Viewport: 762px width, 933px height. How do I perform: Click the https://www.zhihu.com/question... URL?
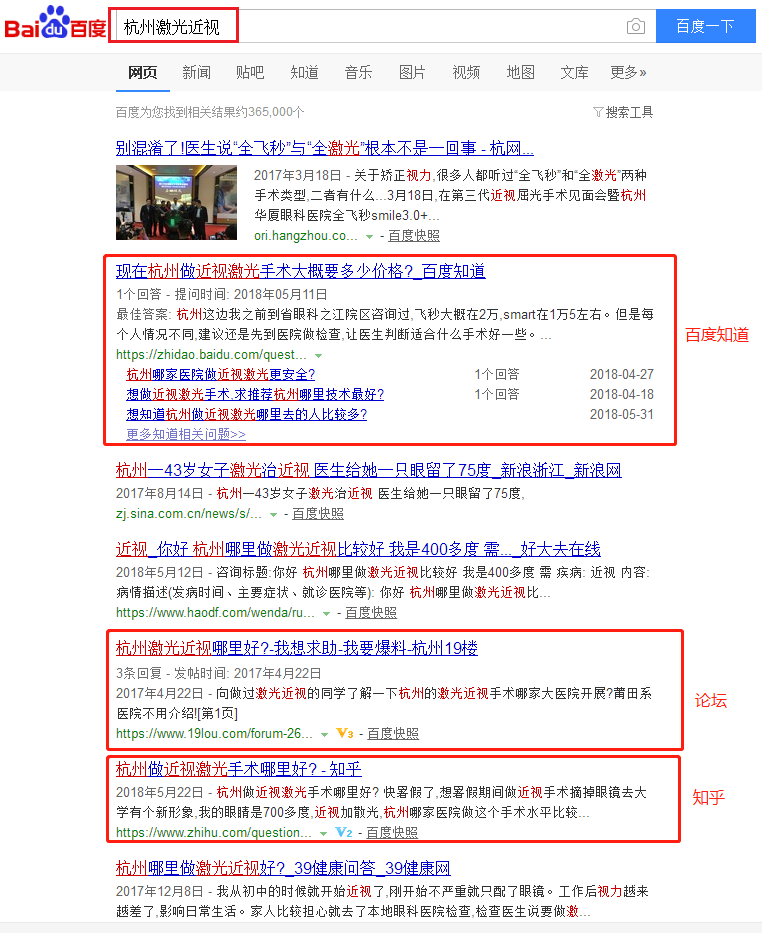coord(214,832)
